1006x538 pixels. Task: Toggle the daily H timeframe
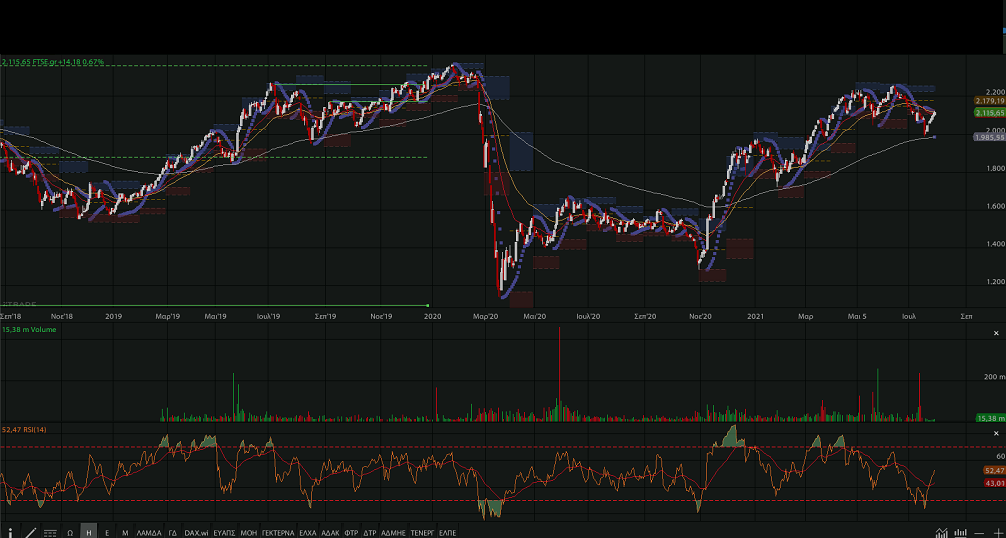(x=89, y=532)
